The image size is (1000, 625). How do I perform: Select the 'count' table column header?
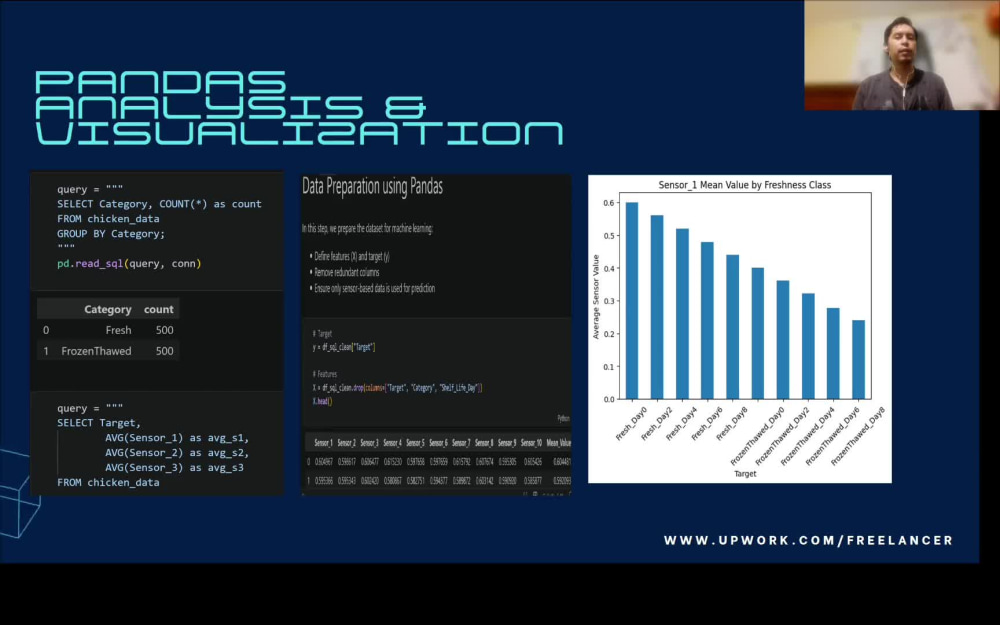click(158, 309)
